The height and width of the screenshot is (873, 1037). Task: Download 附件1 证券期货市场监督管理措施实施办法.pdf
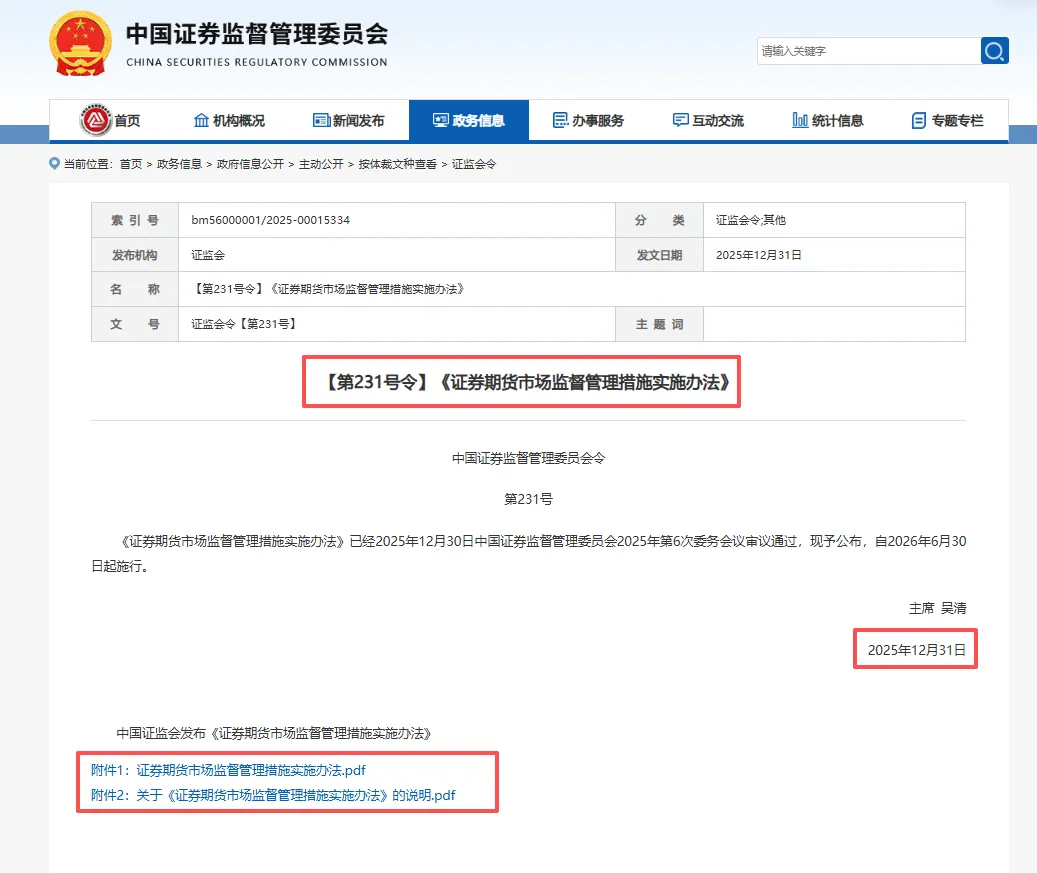coord(228,770)
